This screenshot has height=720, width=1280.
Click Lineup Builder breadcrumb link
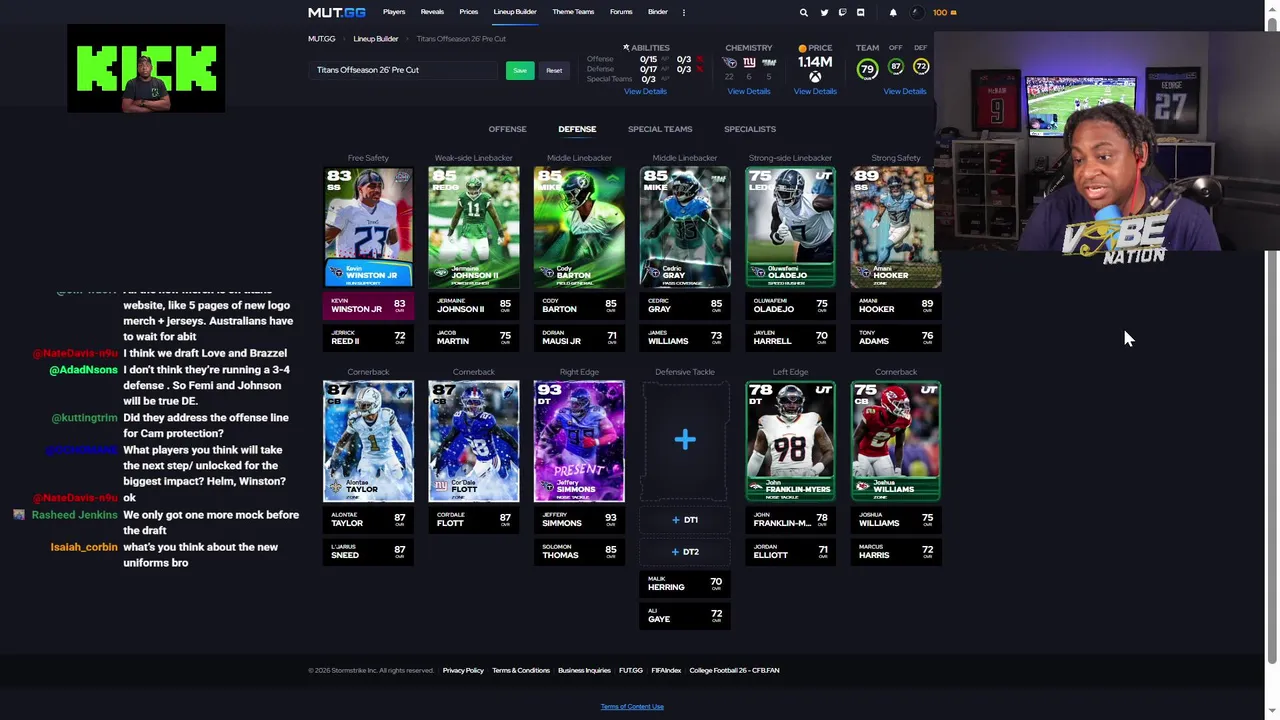coord(376,38)
